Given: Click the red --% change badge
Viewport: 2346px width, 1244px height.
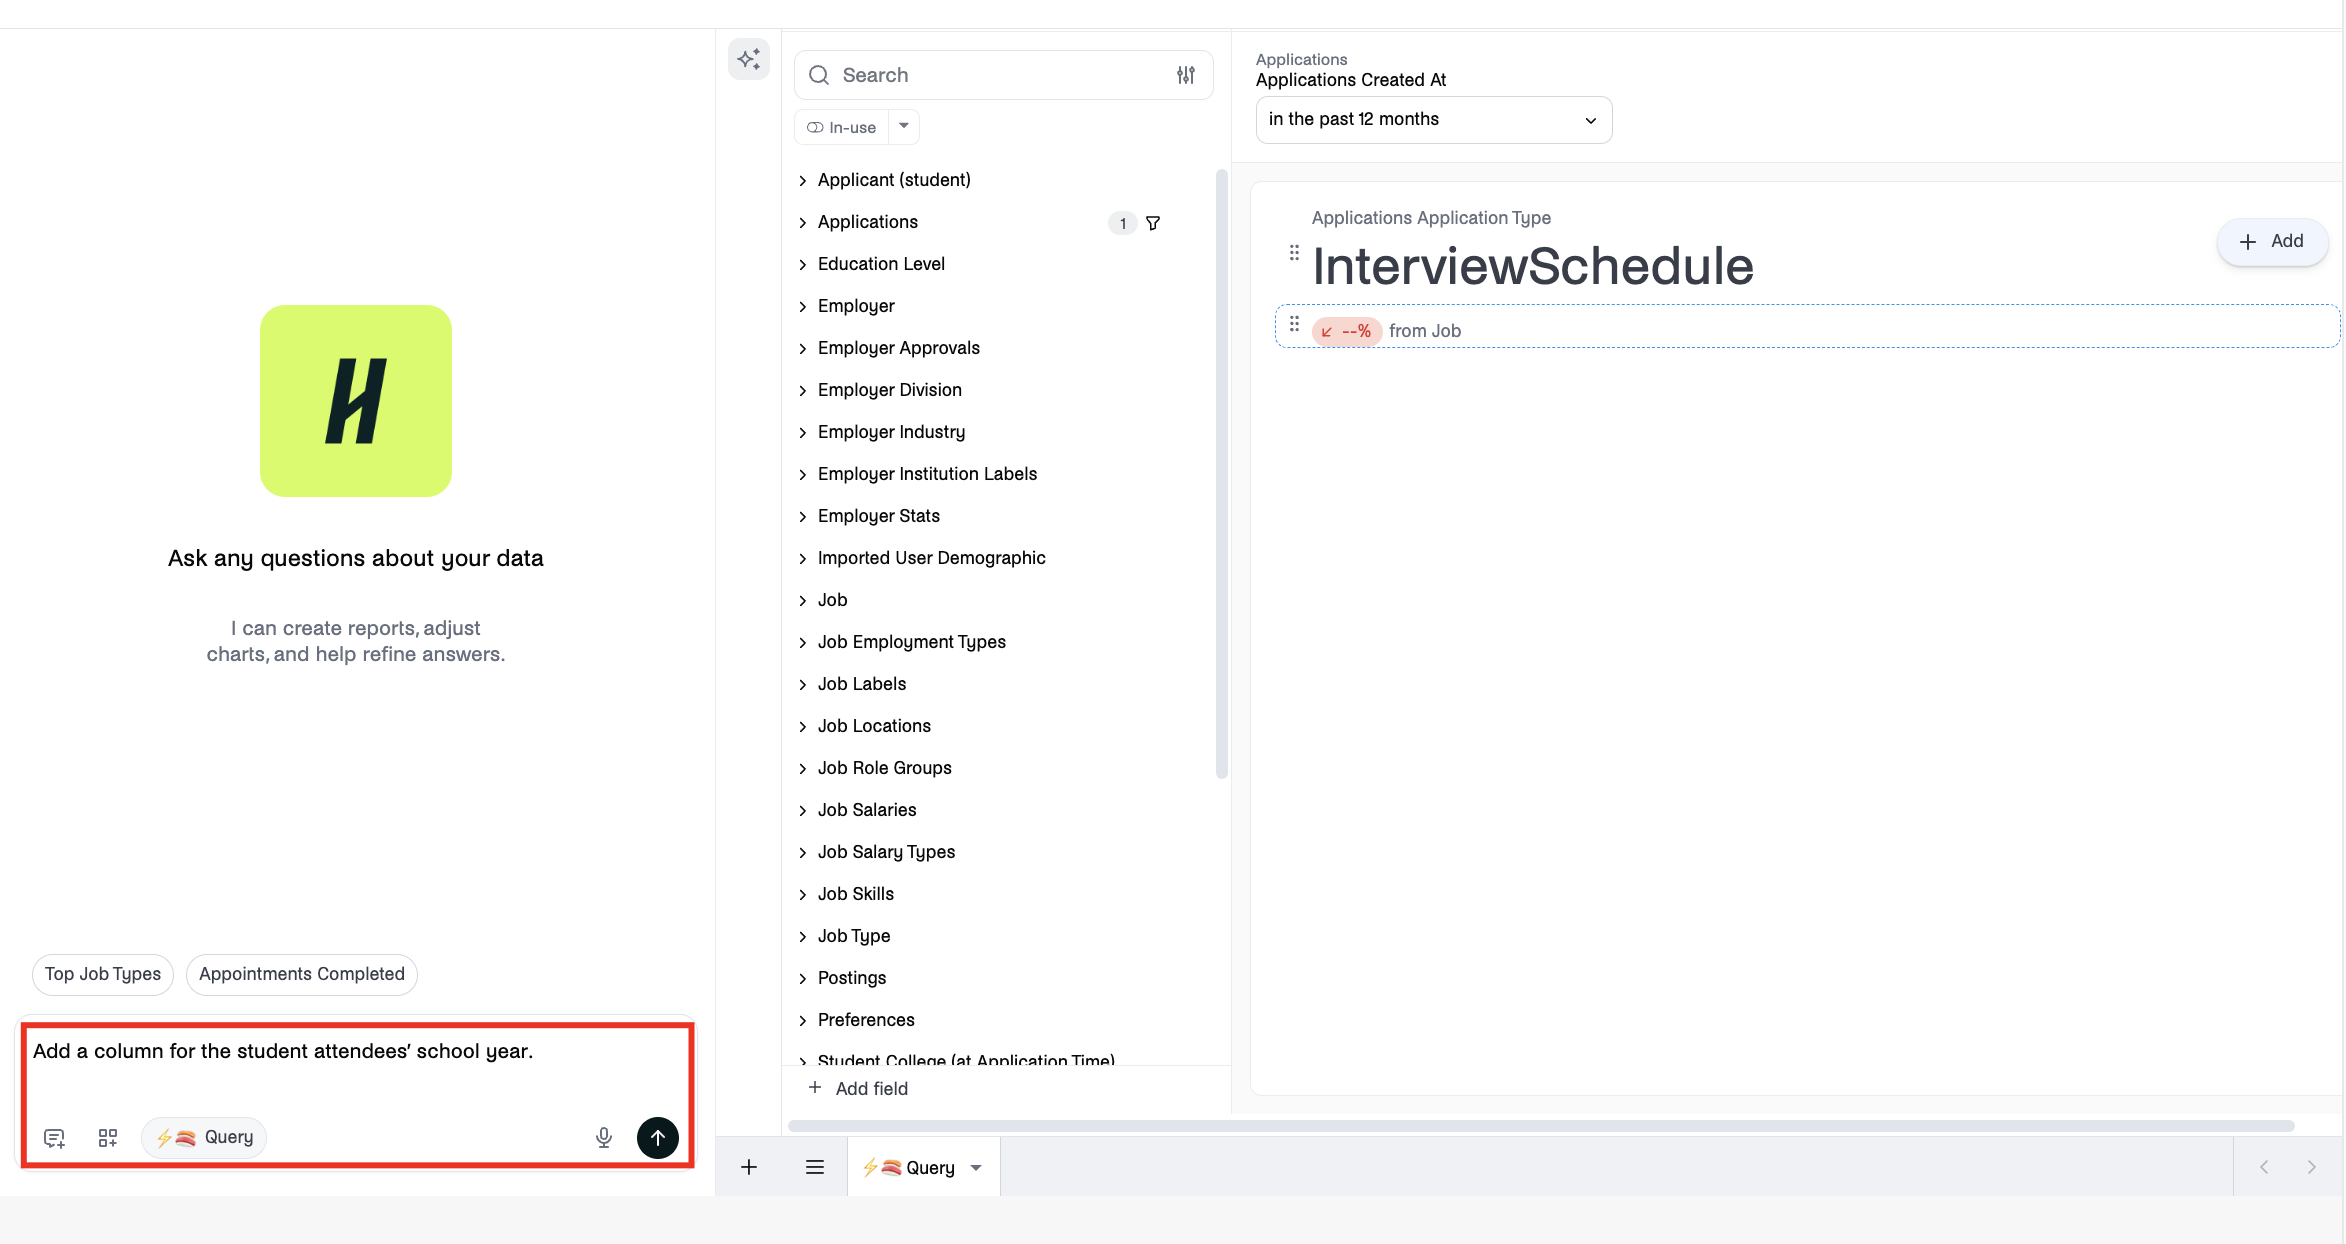Looking at the screenshot, I should coord(1347,331).
